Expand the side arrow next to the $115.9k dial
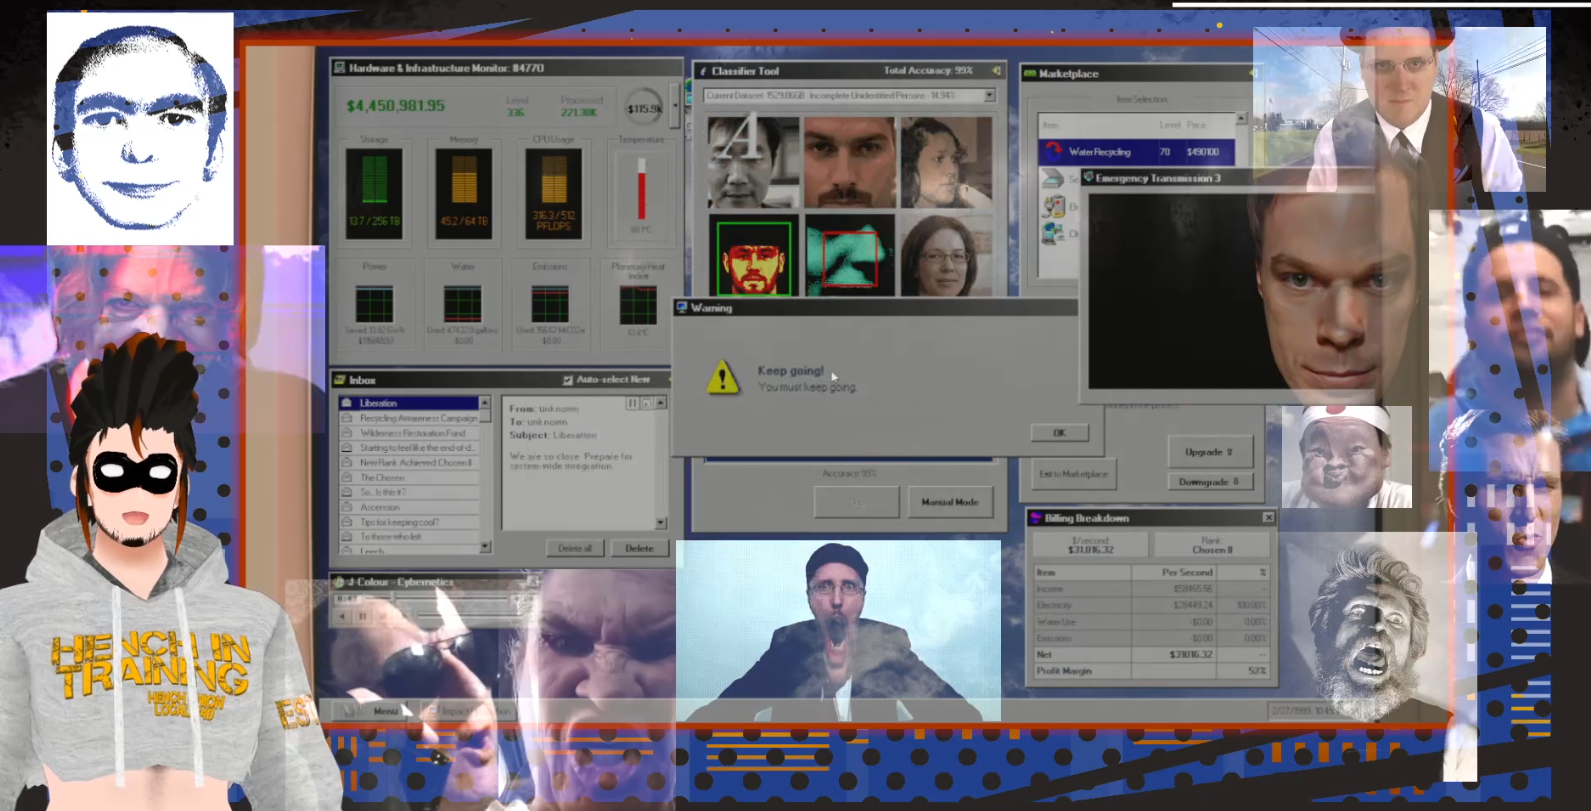Image resolution: width=1591 pixels, height=811 pixels. click(675, 105)
